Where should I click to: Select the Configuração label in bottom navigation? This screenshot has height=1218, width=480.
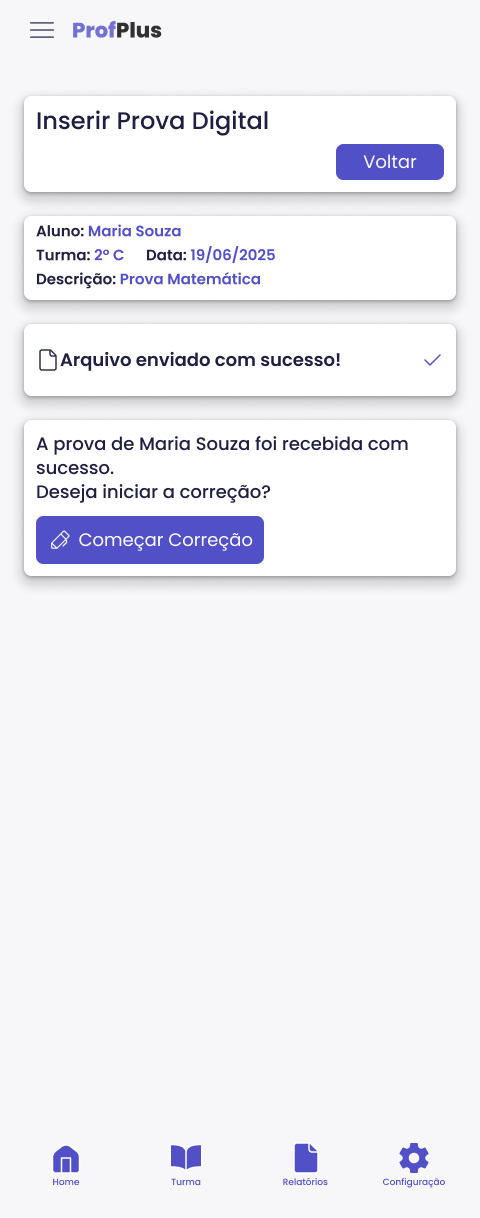tap(414, 1182)
